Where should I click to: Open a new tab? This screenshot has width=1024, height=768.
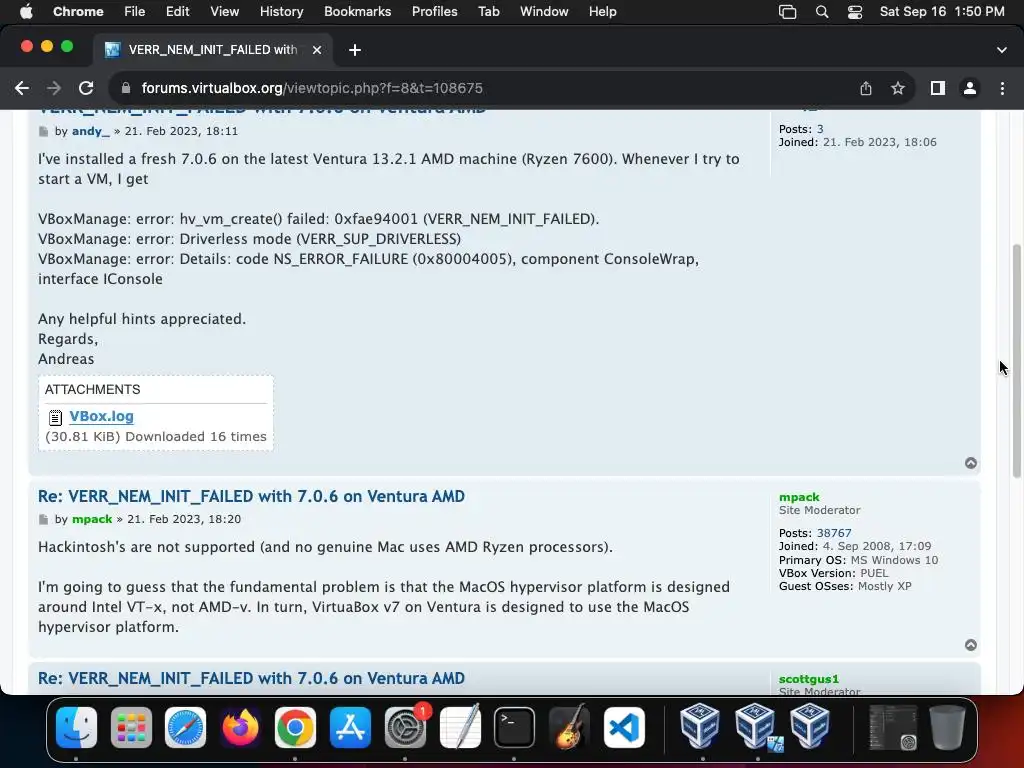(x=355, y=50)
